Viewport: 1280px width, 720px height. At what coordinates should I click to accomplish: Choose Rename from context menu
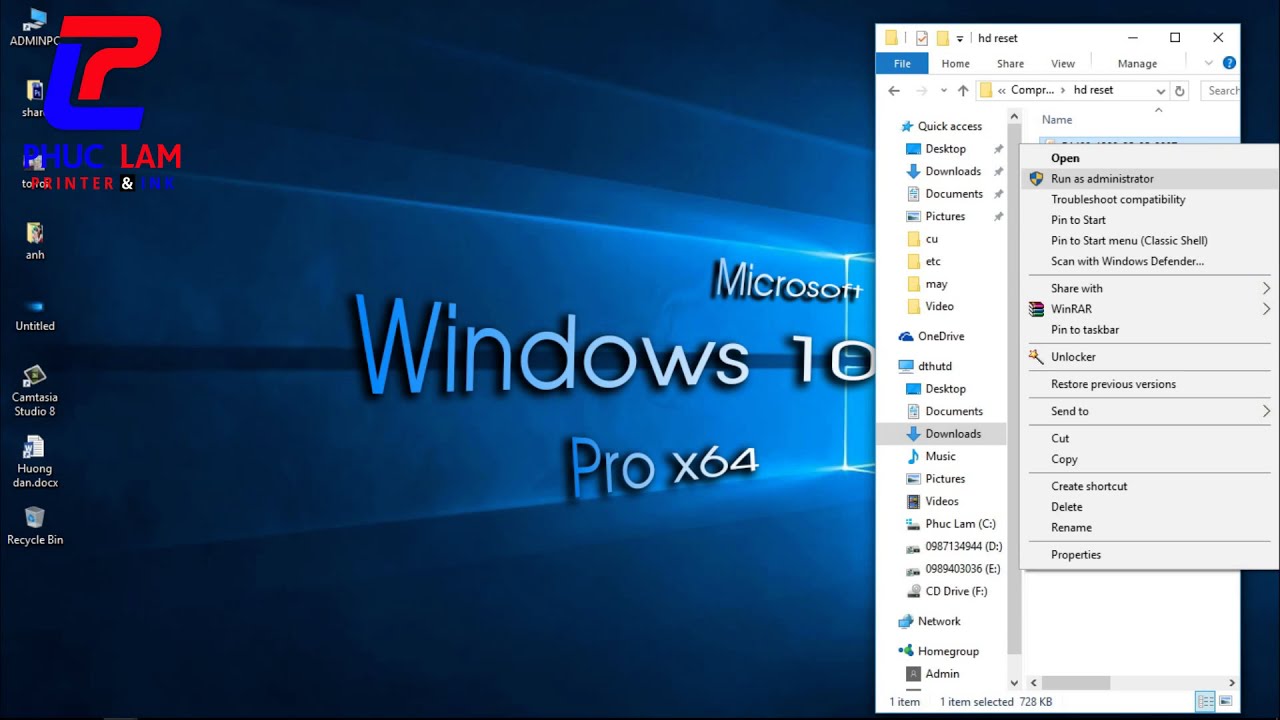pos(1149,527)
